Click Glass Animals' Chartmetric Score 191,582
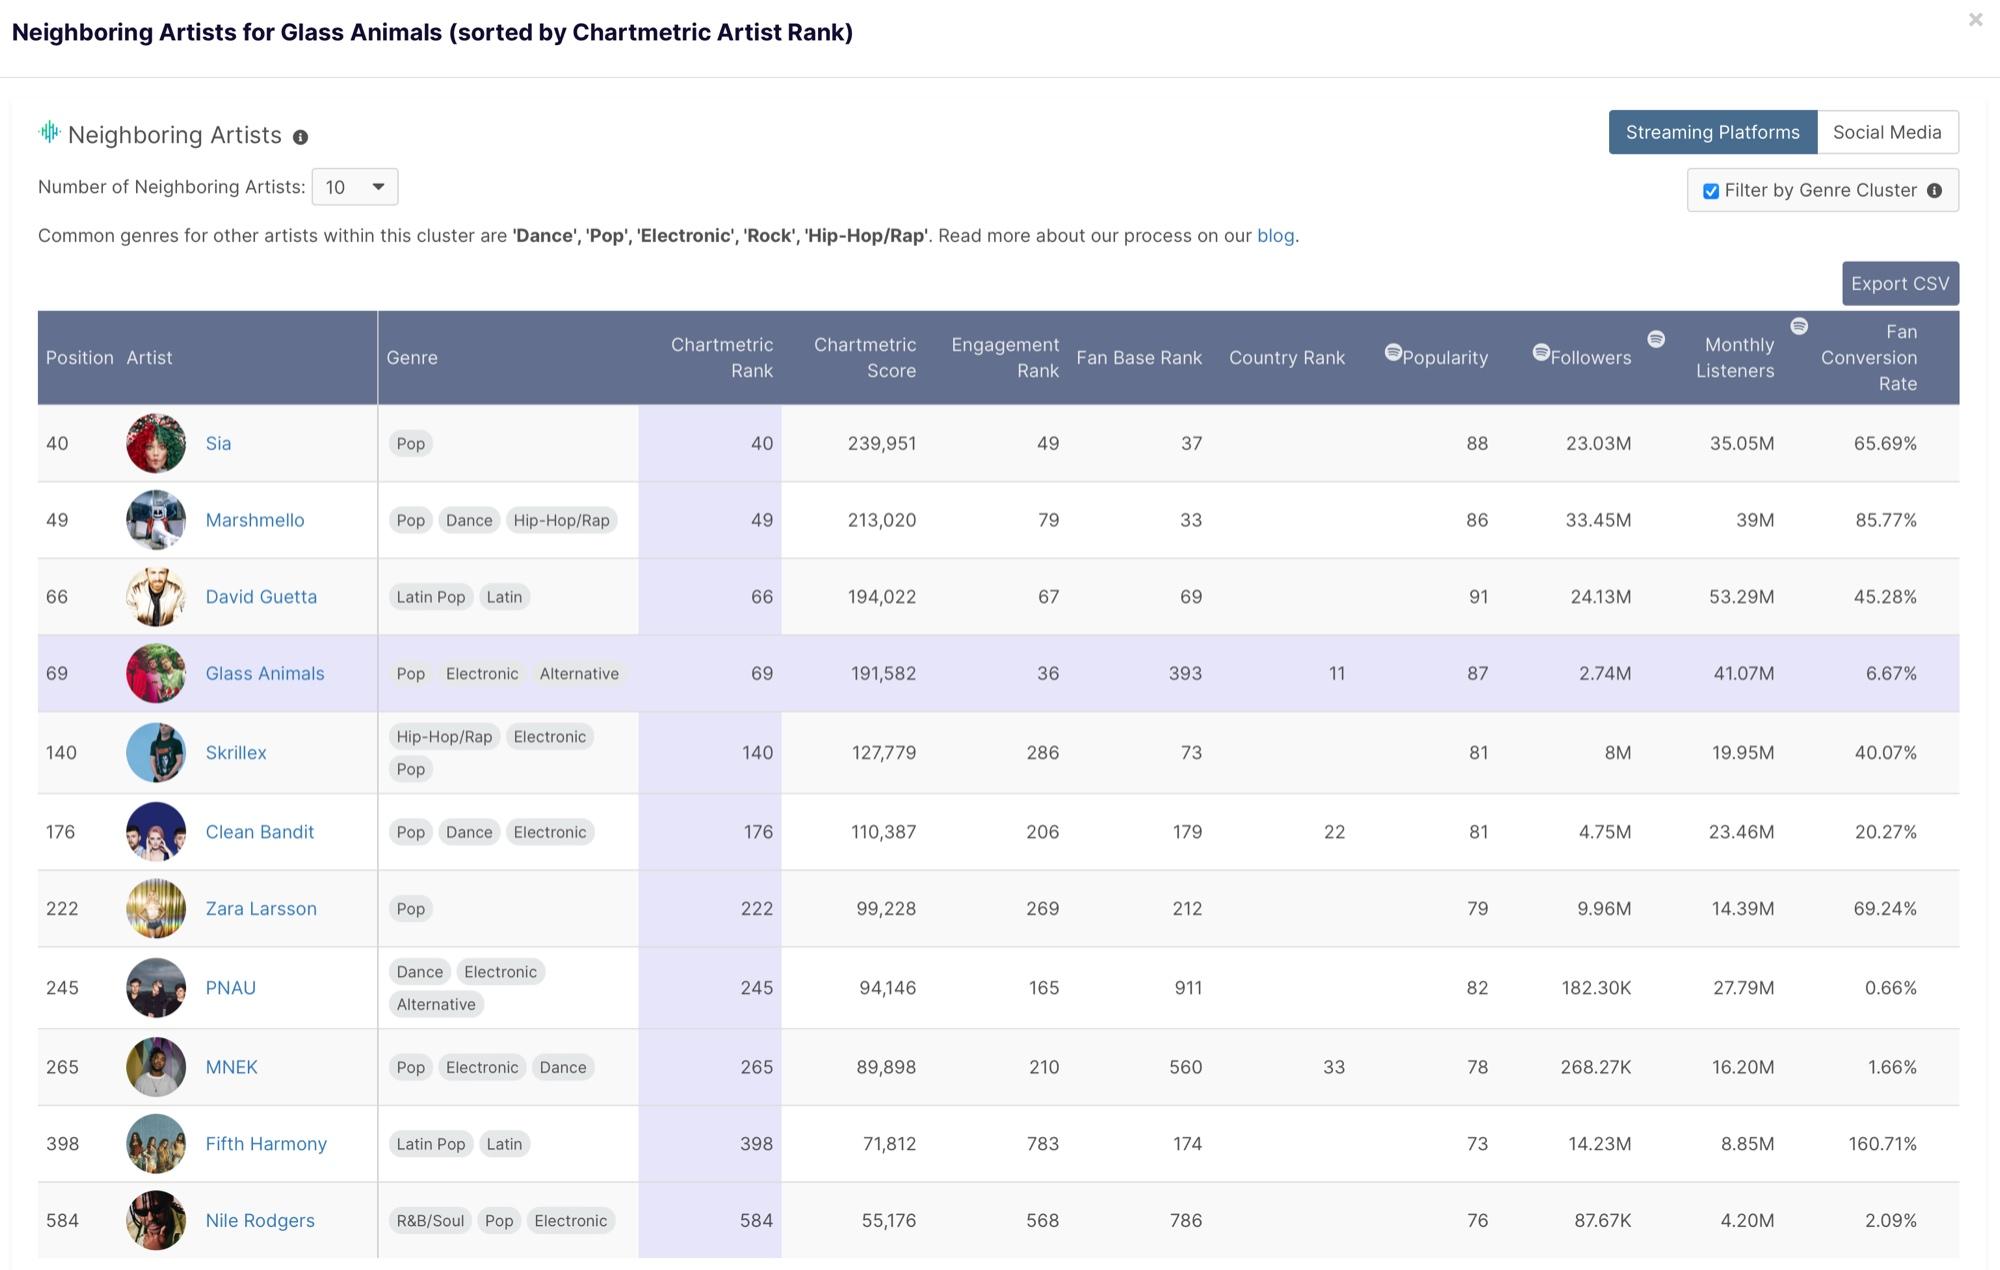The height and width of the screenshot is (1270, 2000). tap(883, 674)
